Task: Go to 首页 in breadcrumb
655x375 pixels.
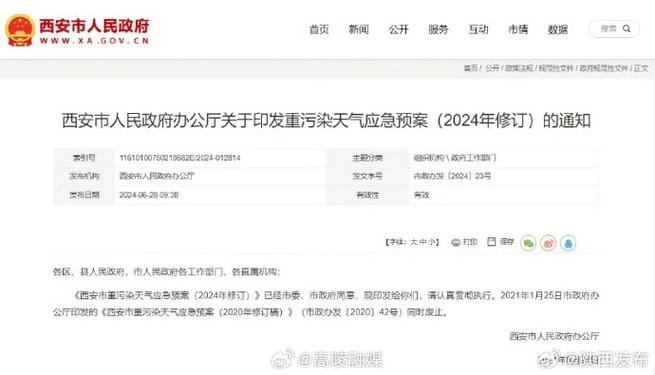Action: (x=470, y=68)
